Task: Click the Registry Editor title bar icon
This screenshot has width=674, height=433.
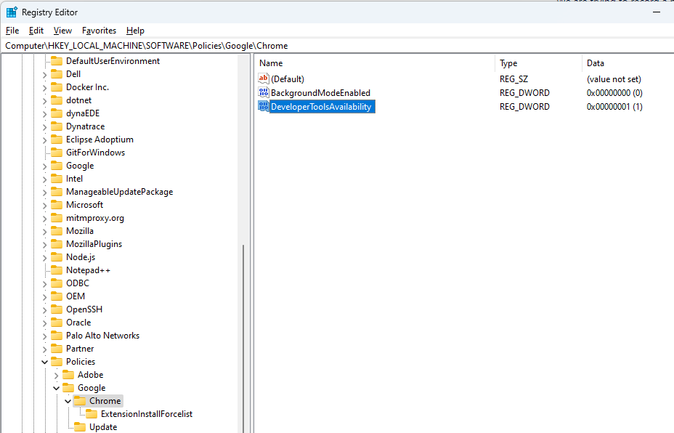Action: [x=11, y=13]
